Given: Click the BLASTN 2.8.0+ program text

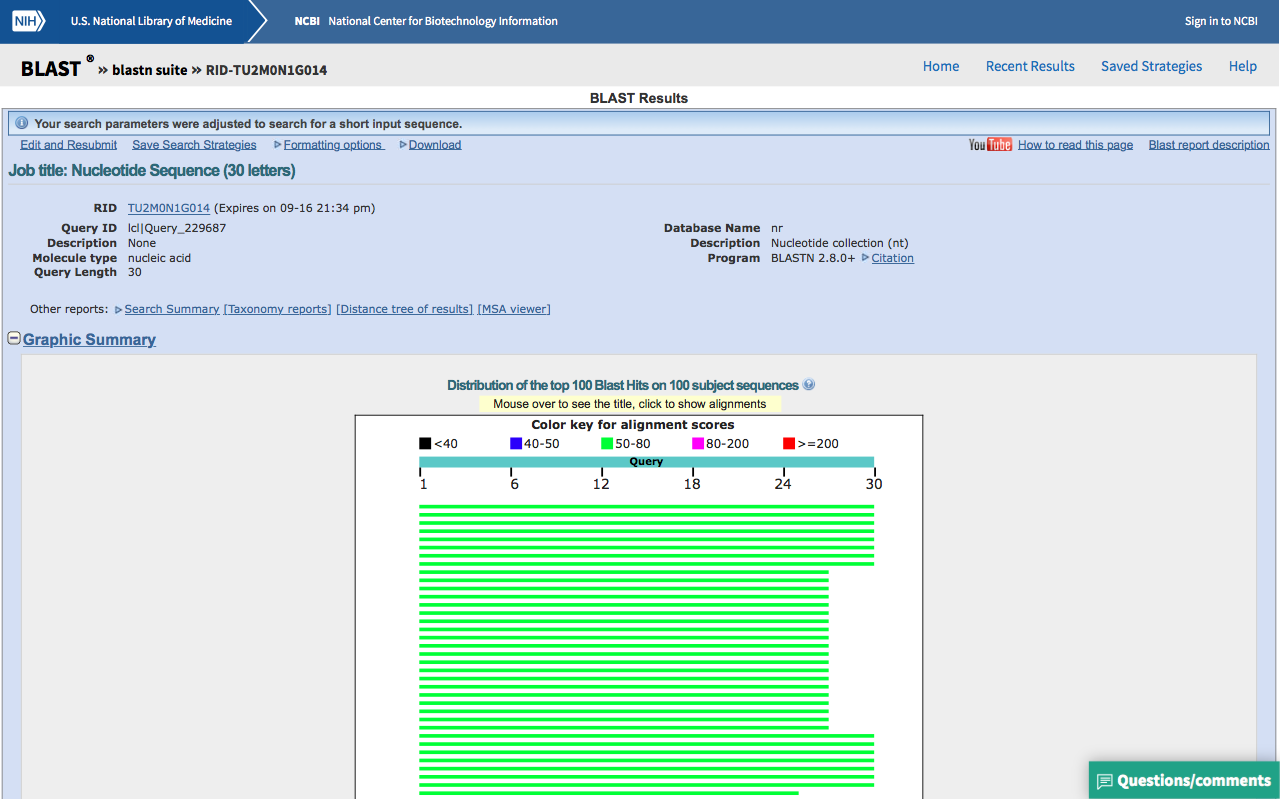Looking at the screenshot, I should click(813, 258).
